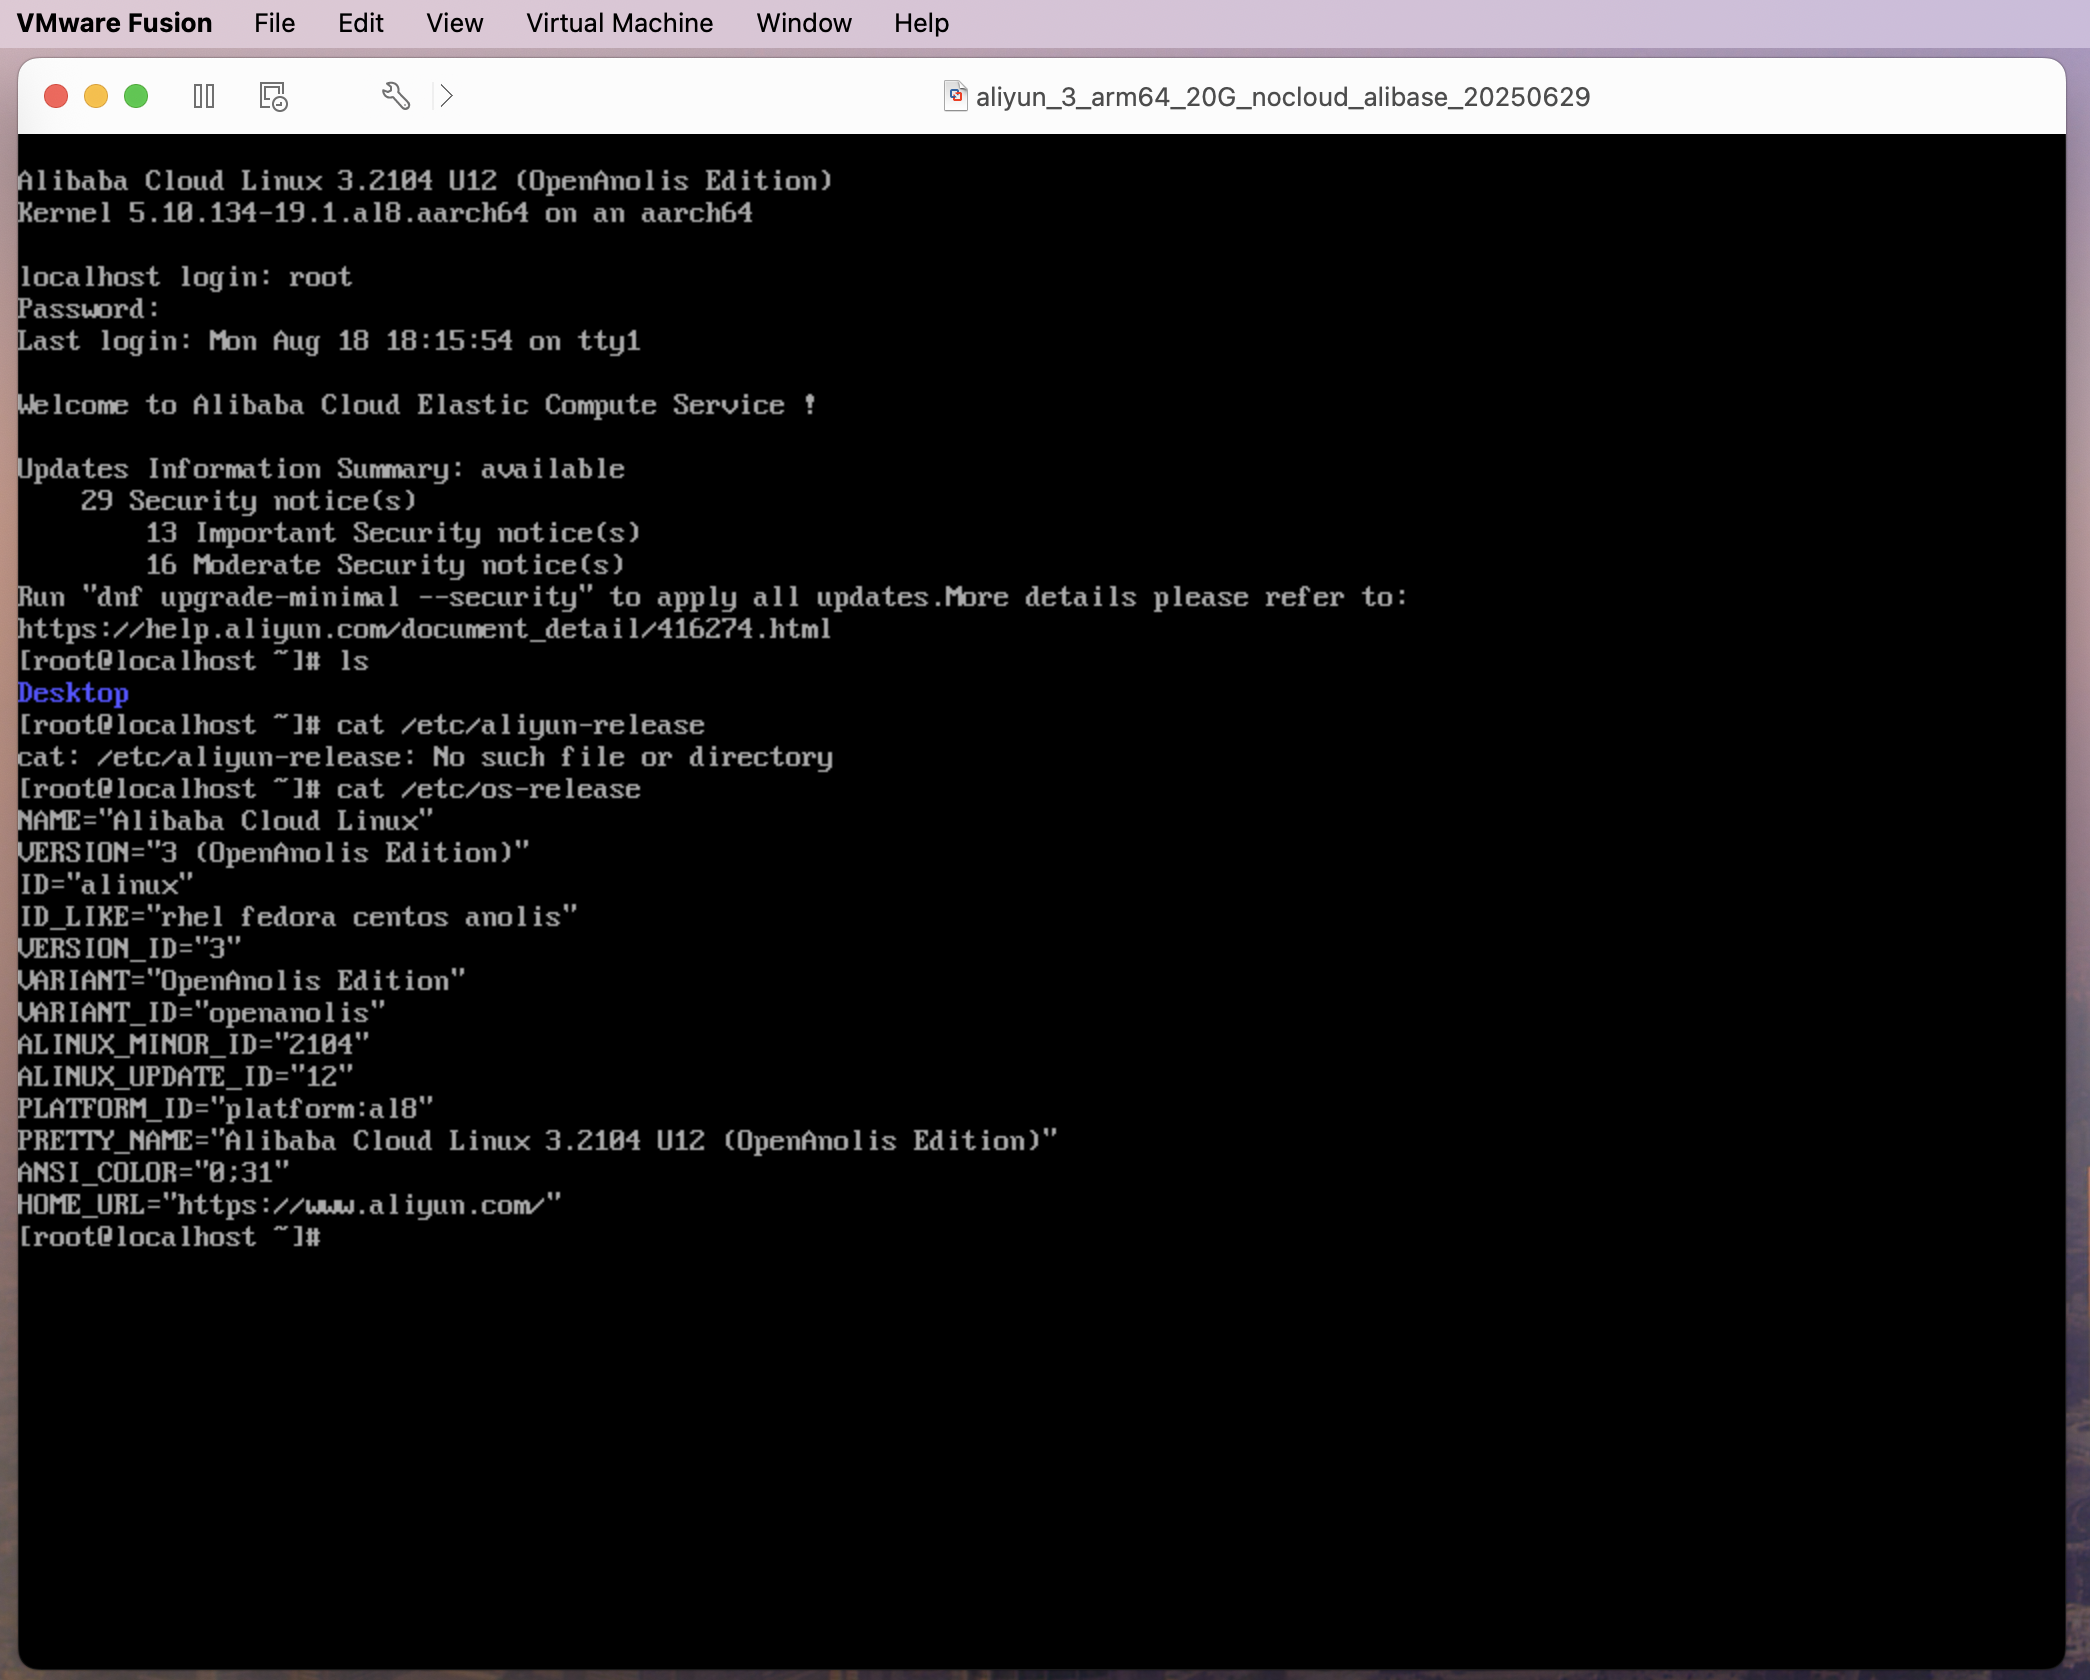
Task: Click the VM document icon in title
Action: tap(956, 96)
